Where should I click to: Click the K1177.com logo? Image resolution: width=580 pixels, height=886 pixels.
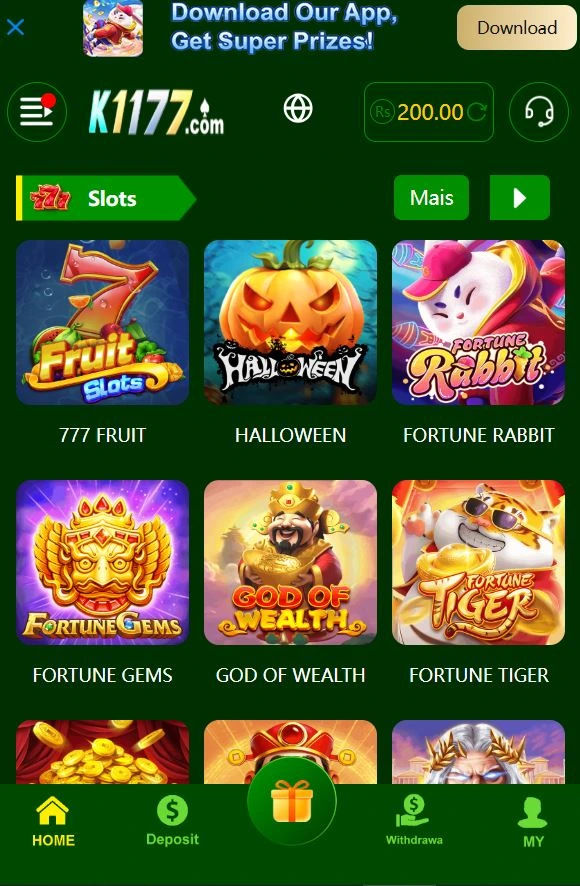156,112
